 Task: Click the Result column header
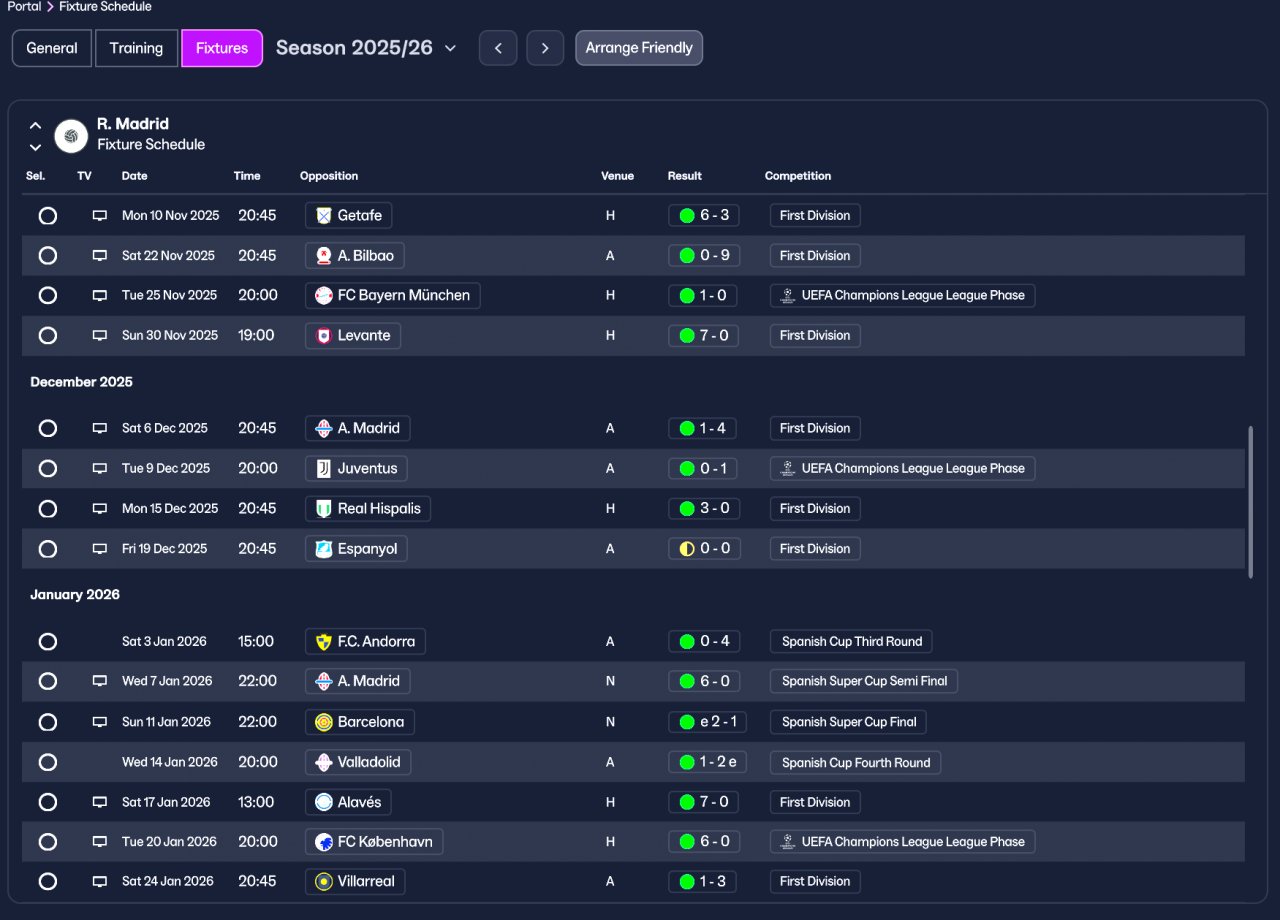pyautogui.click(x=685, y=176)
